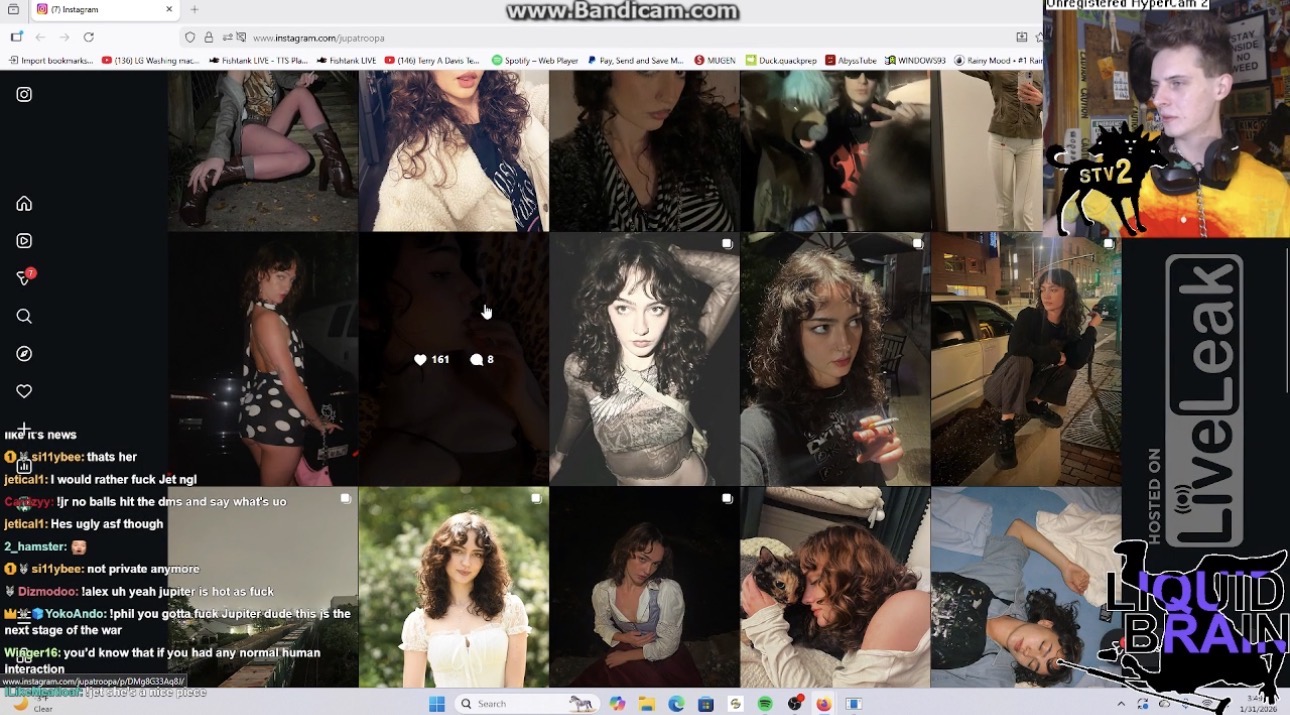Screen dimensions: 1290x715
Task: Open Search magnifier in Instagram sidebar
Action: (x=24, y=317)
